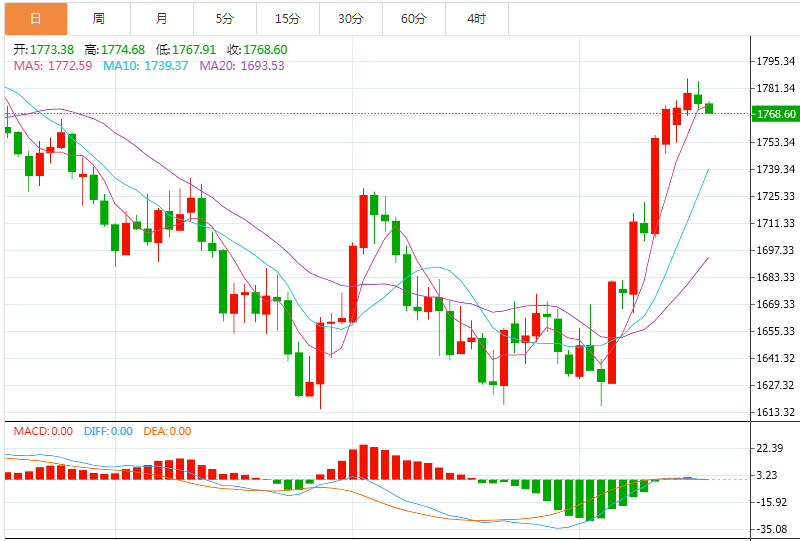The height and width of the screenshot is (541, 800).
Task: Click the 1683.33 price axis label
Action: pos(776,277)
